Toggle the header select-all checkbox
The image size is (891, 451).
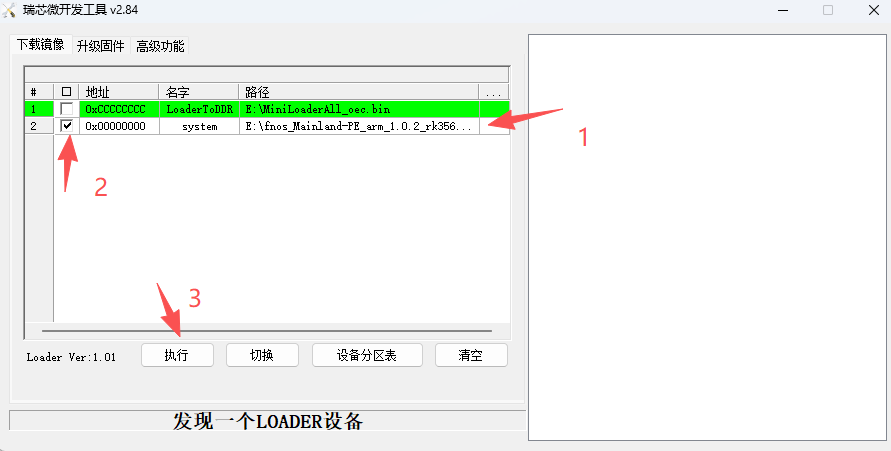pyautogui.click(x=66, y=91)
